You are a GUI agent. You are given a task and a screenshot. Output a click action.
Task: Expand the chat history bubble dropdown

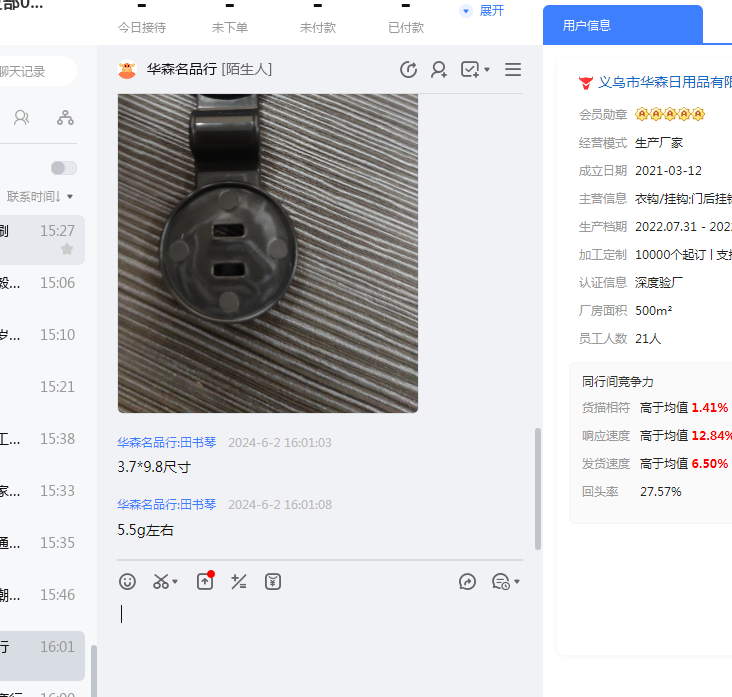506,581
